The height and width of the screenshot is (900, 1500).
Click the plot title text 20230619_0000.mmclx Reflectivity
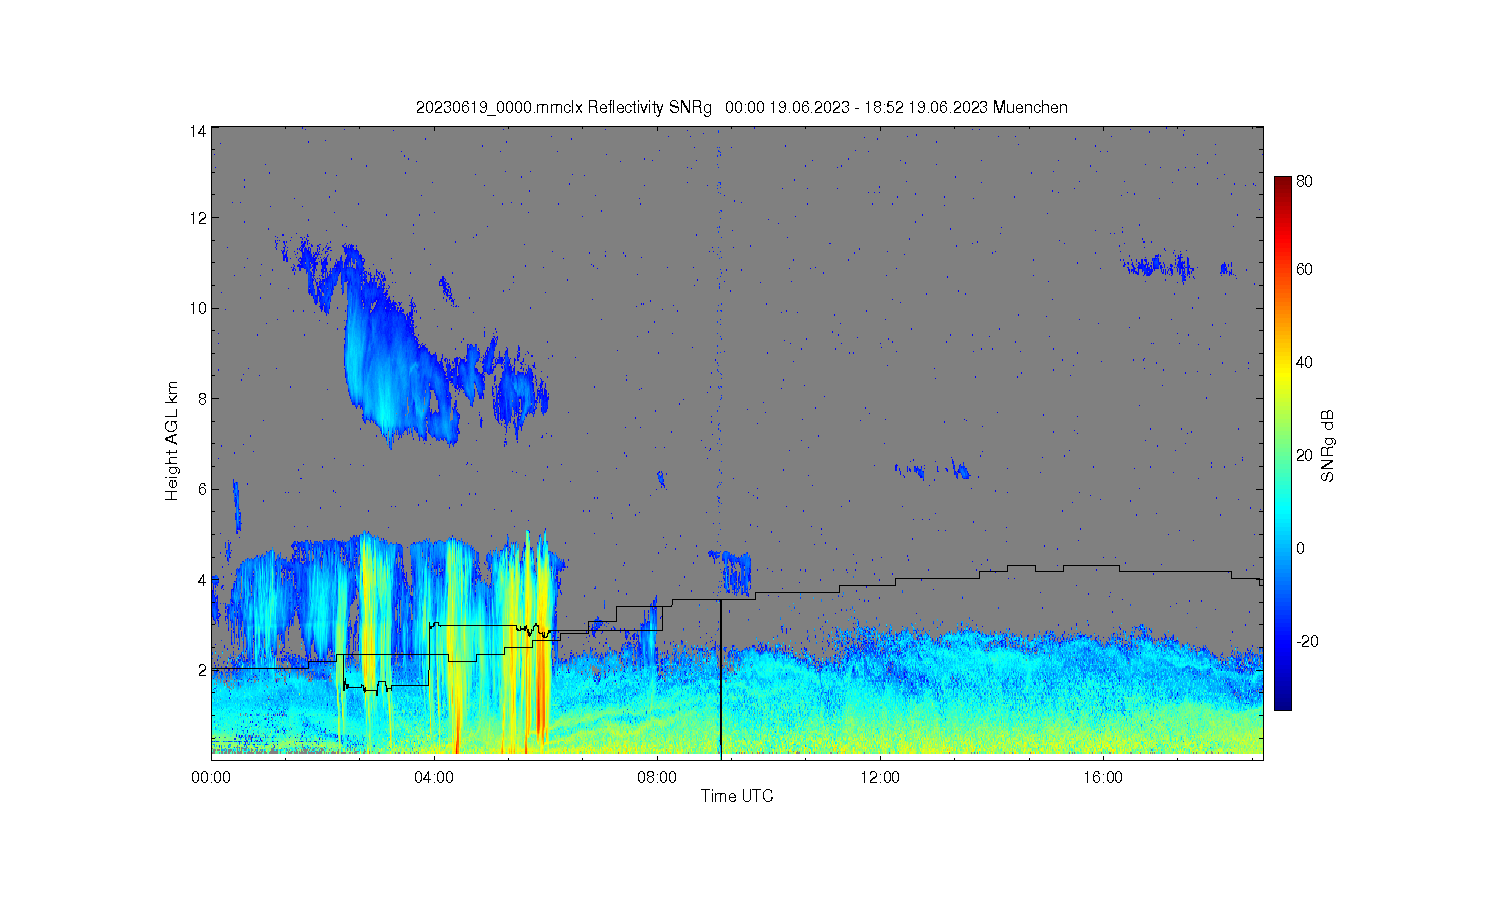pyautogui.click(x=540, y=107)
